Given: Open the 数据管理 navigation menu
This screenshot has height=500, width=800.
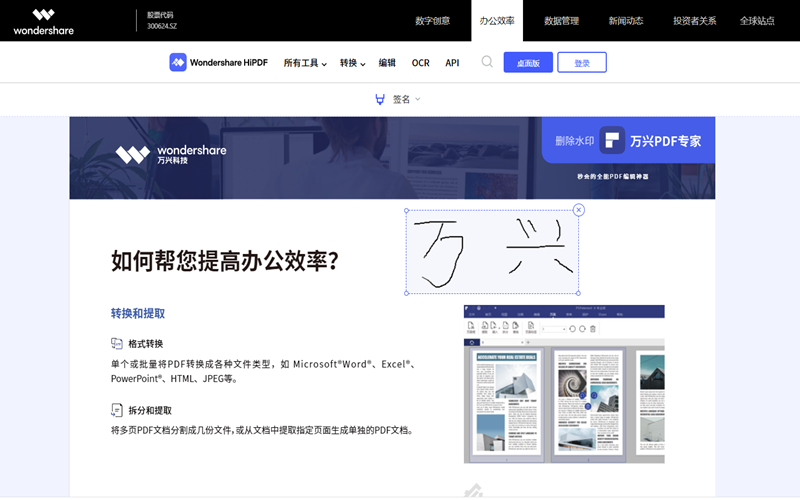Looking at the screenshot, I should (x=561, y=21).
